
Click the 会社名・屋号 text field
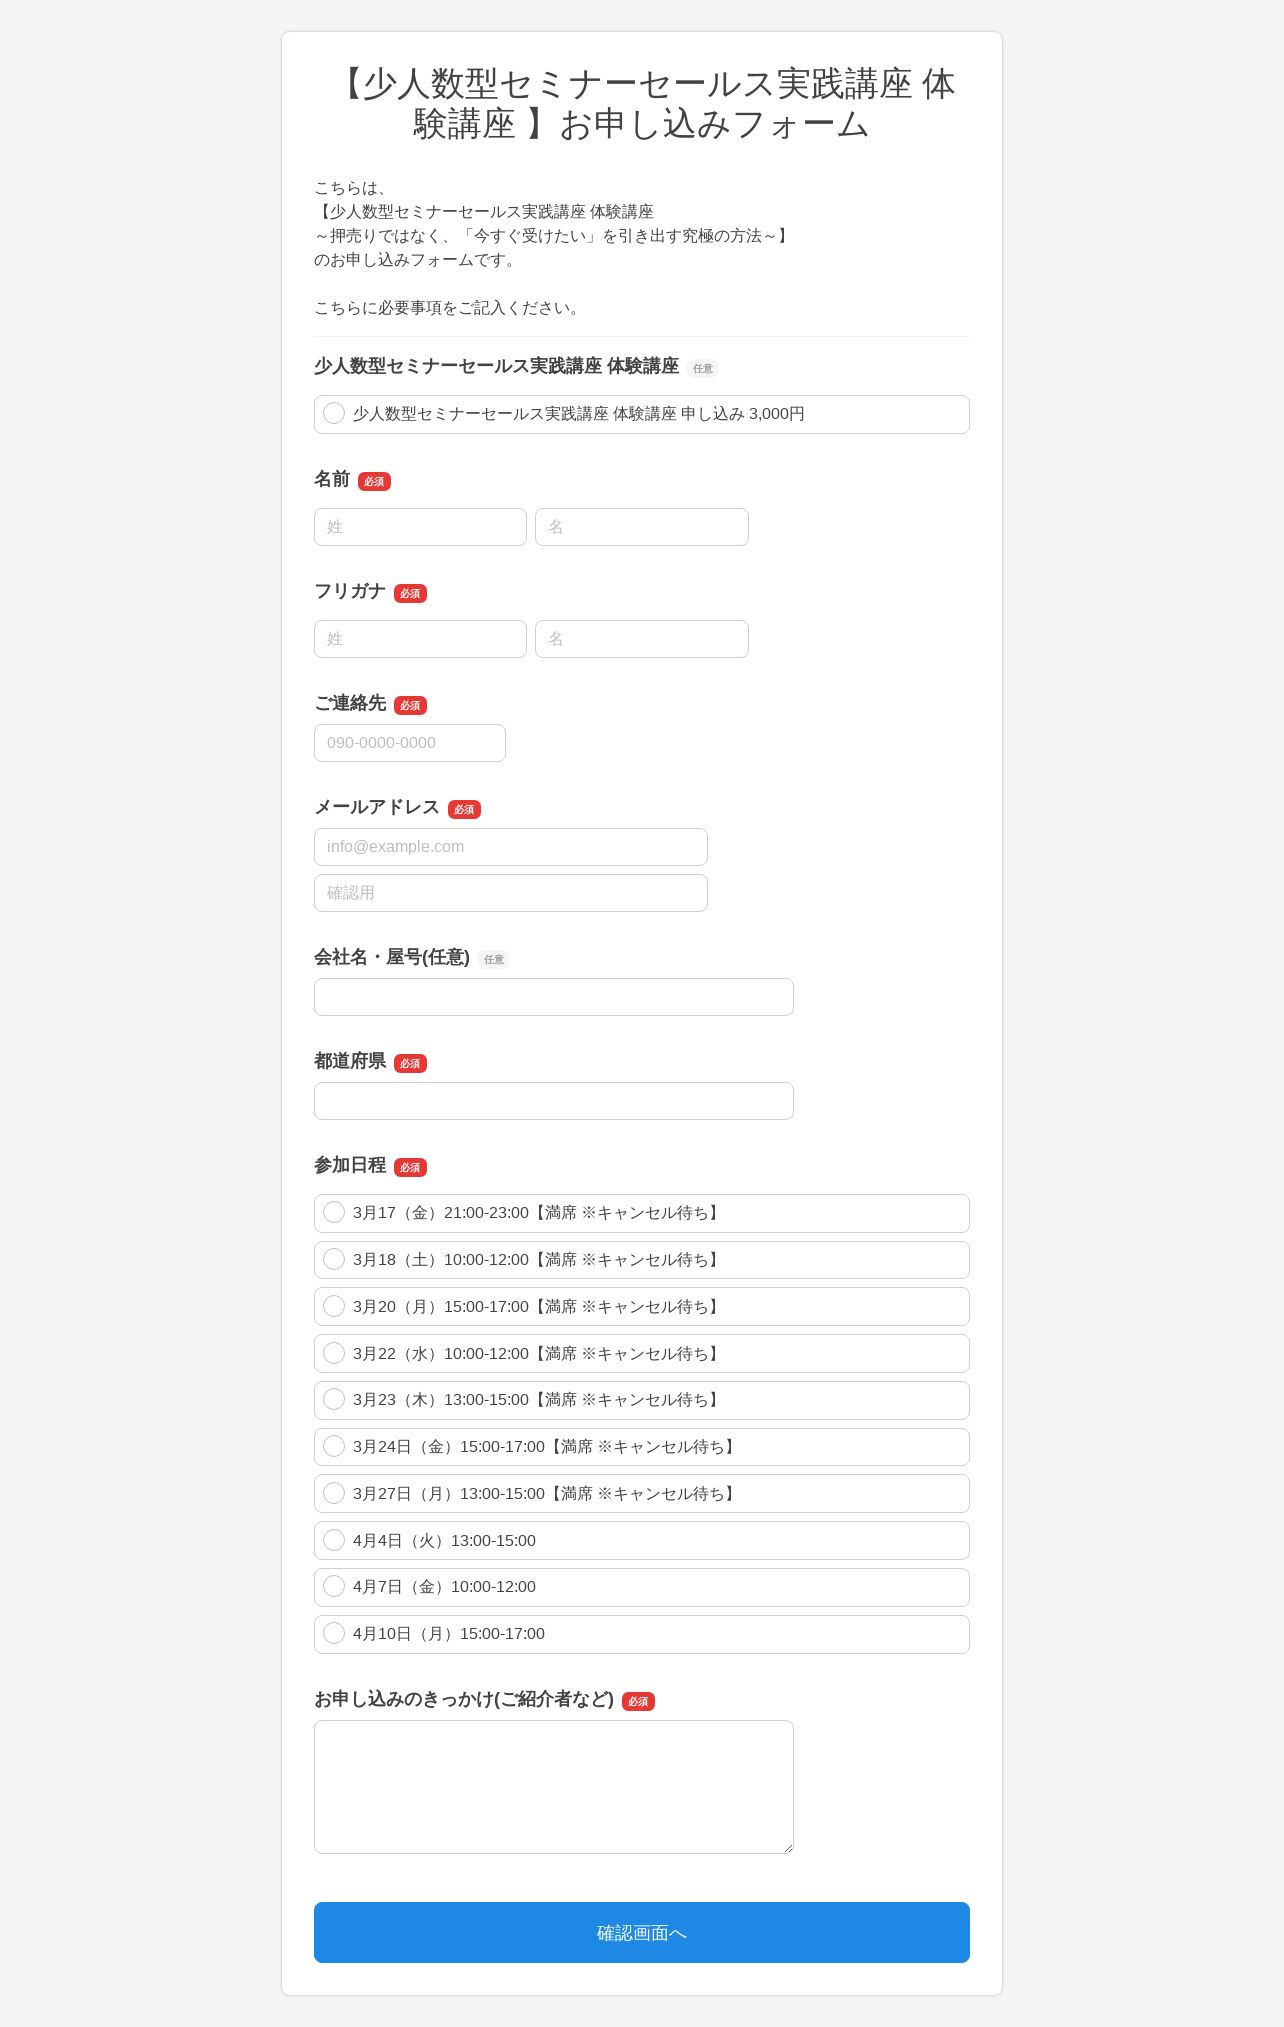tap(554, 997)
